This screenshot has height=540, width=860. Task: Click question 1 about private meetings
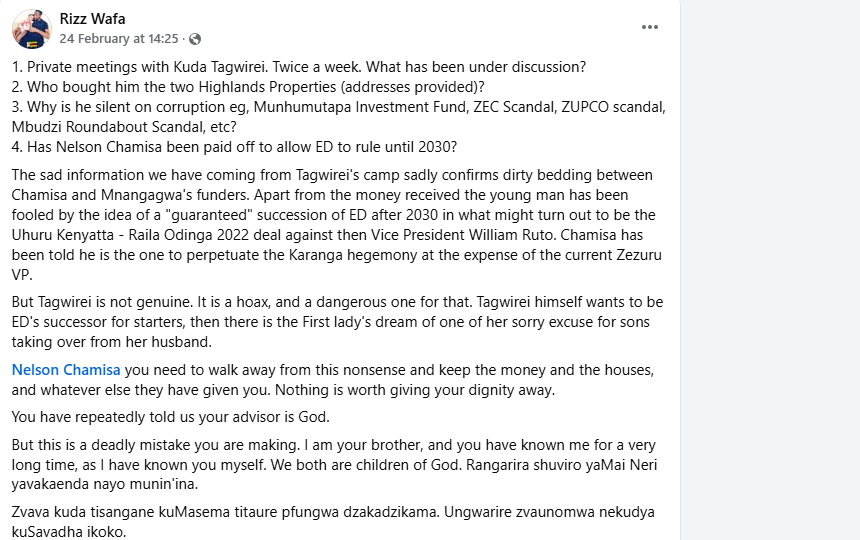(299, 67)
